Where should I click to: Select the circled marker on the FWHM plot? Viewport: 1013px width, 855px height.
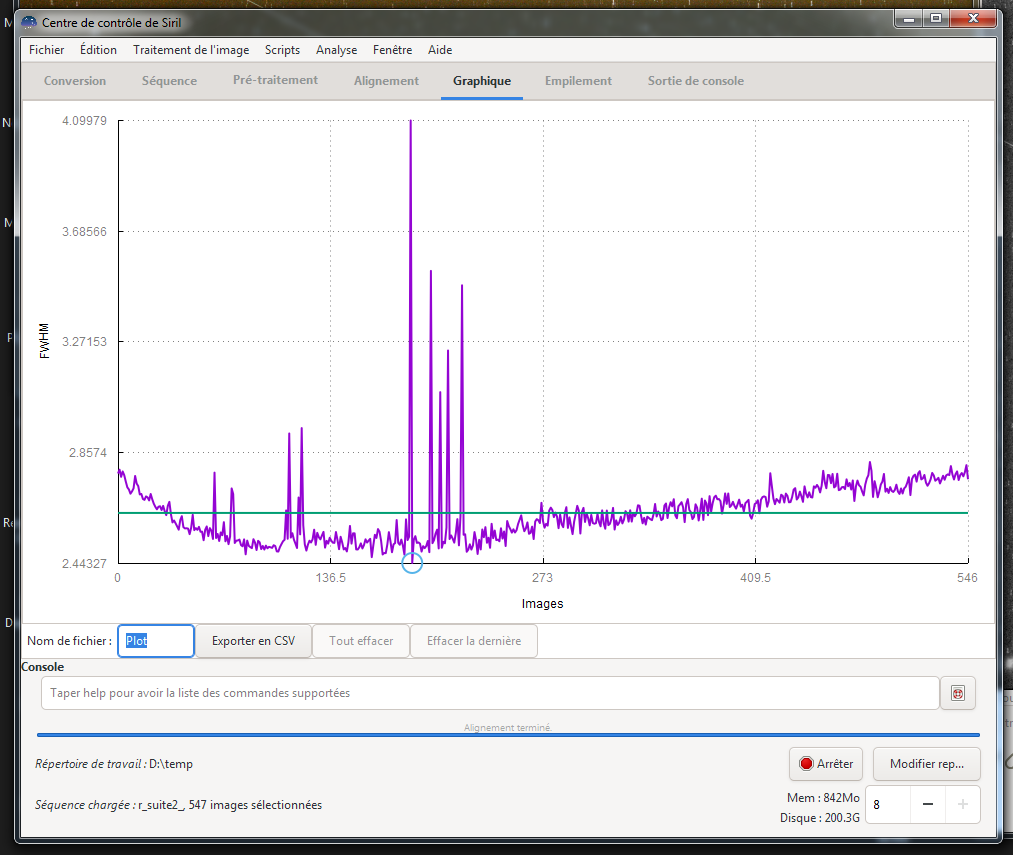412,563
